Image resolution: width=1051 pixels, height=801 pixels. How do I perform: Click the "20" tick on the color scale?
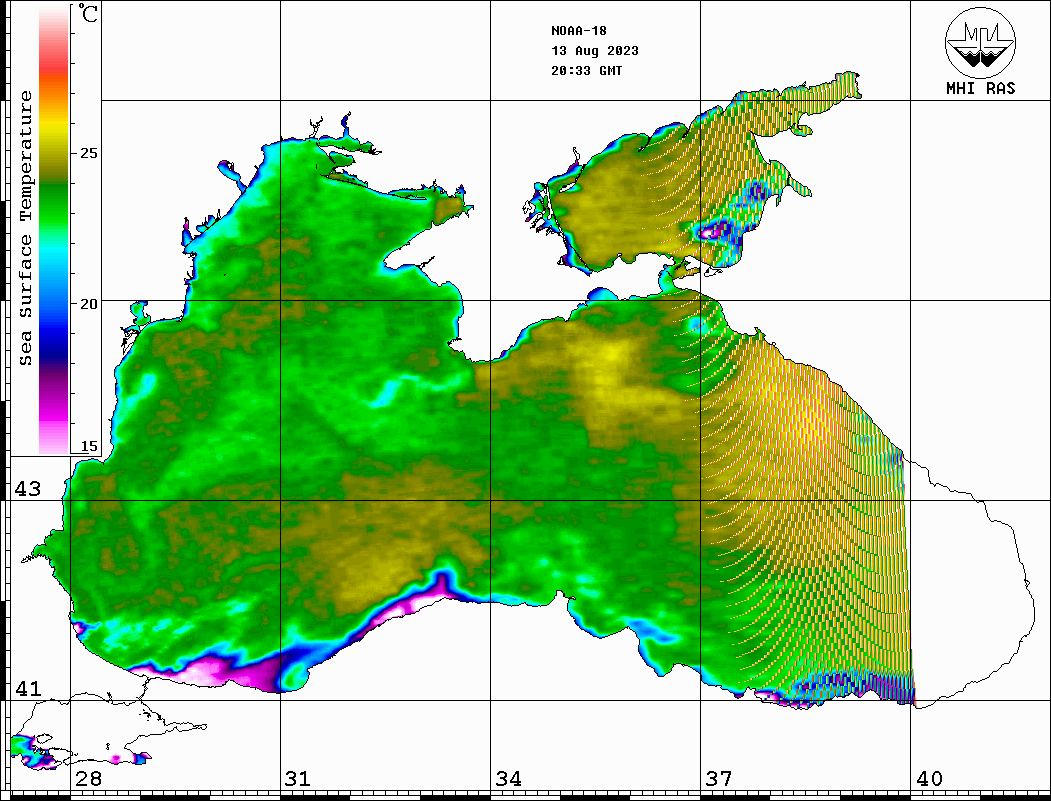click(x=88, y=304)
